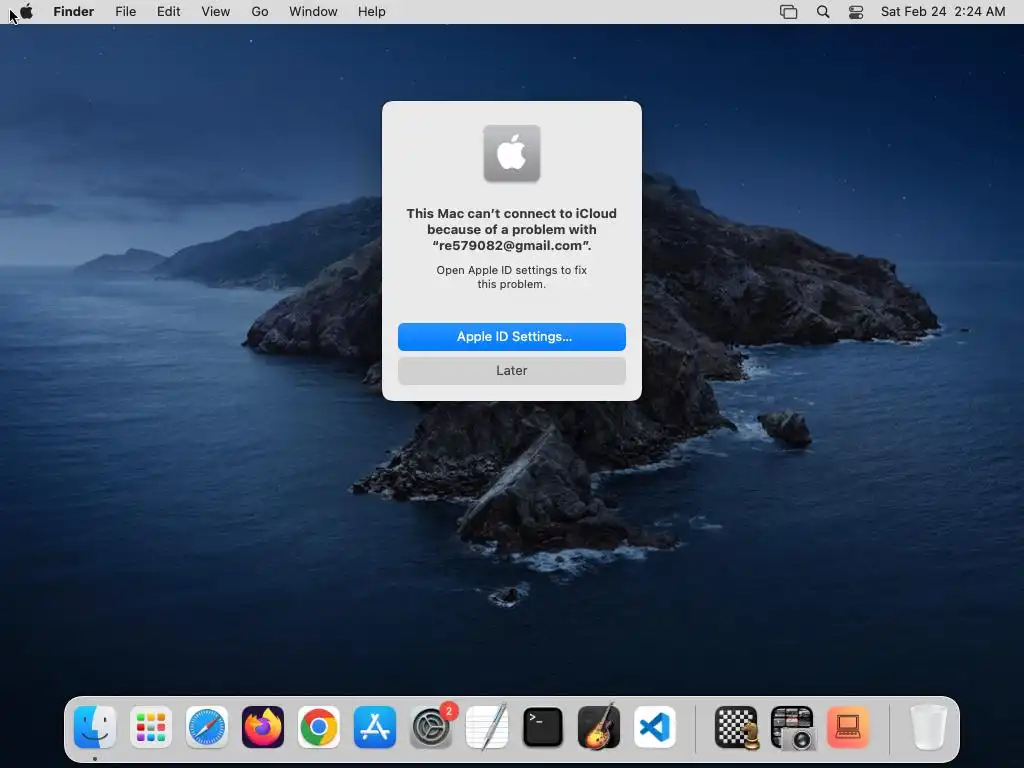Dismiss the dialog with Later button
Screen dimensions: 1024x768
512,371
